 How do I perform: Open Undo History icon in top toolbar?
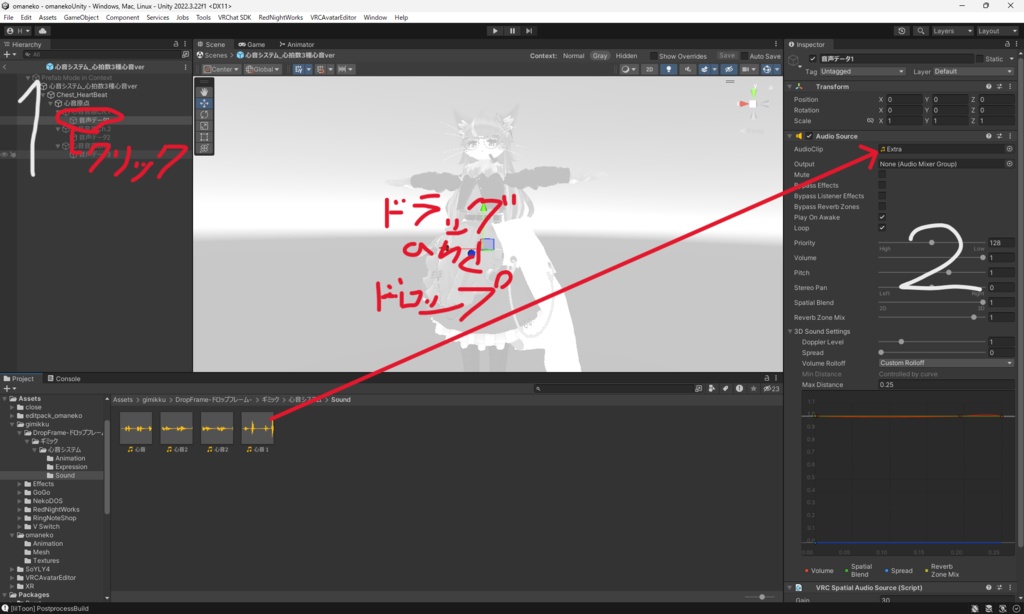point(902,31)
